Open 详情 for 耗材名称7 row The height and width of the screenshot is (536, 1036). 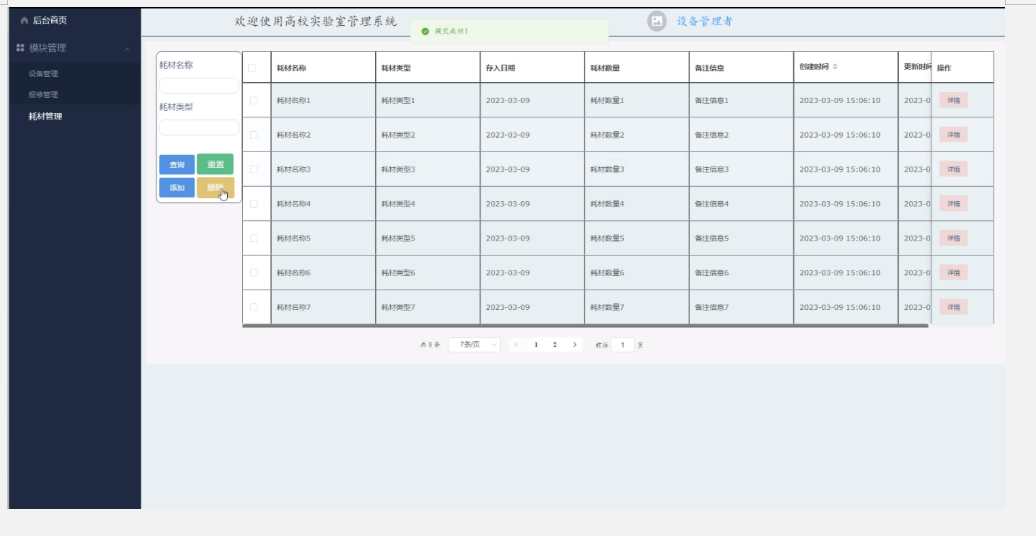point(953,307)
